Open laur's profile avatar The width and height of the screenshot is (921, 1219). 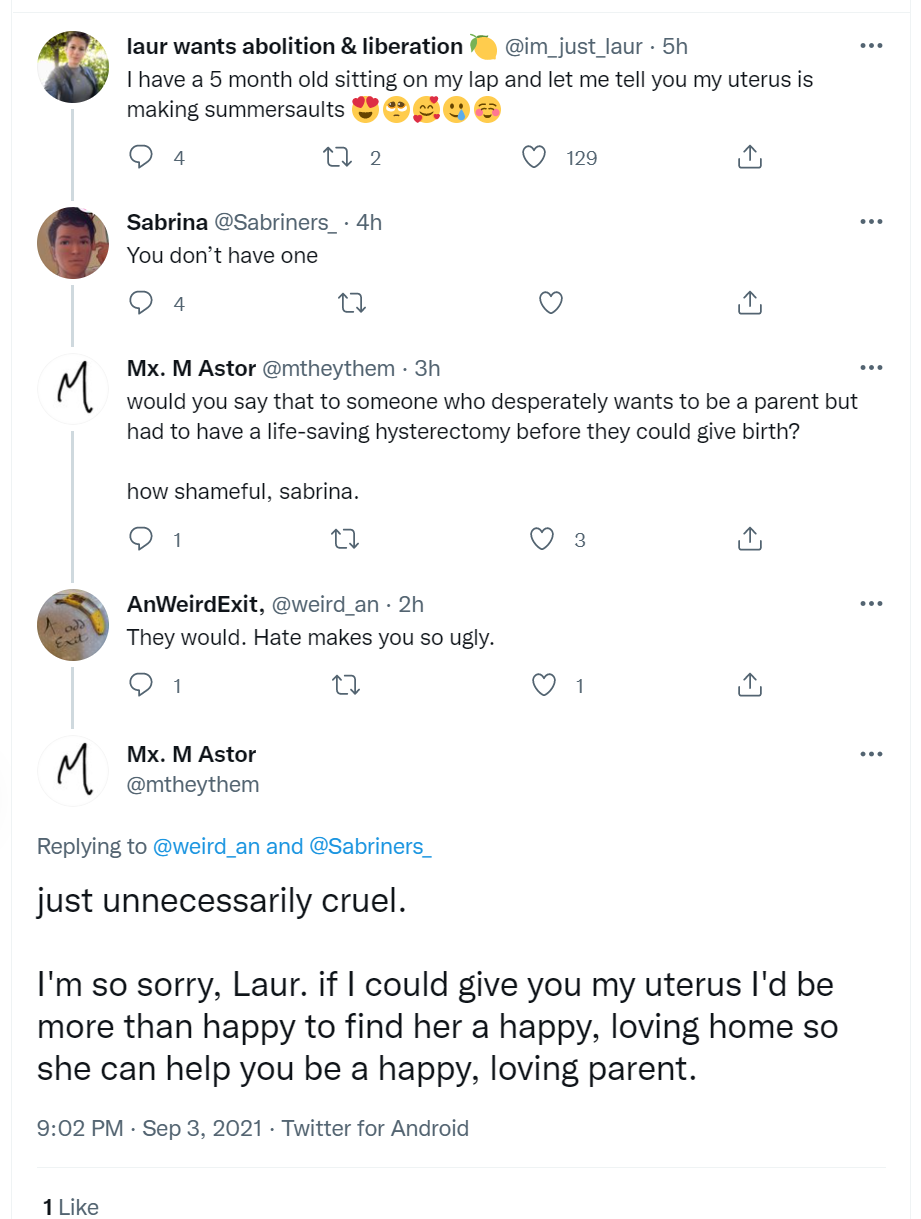click(x=73, y=67)
